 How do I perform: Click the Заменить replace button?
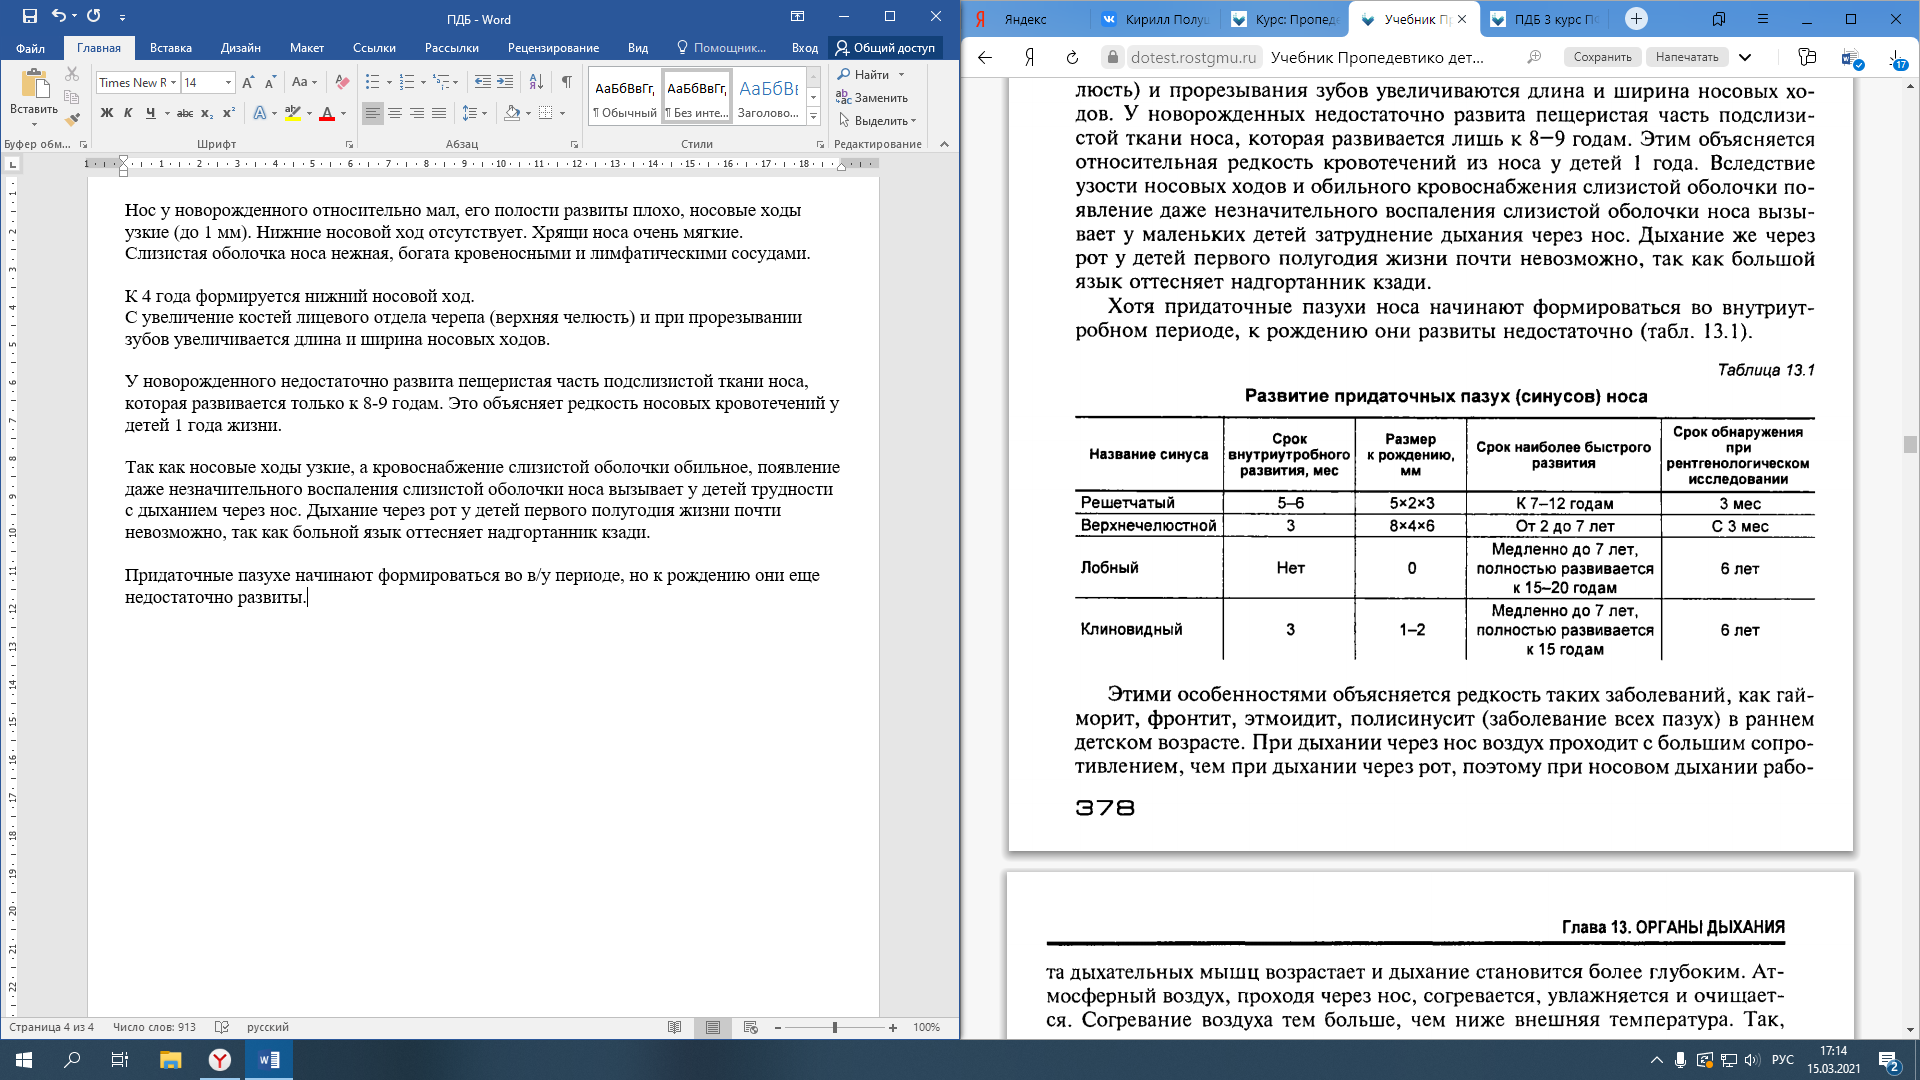[x=872, y=97]
